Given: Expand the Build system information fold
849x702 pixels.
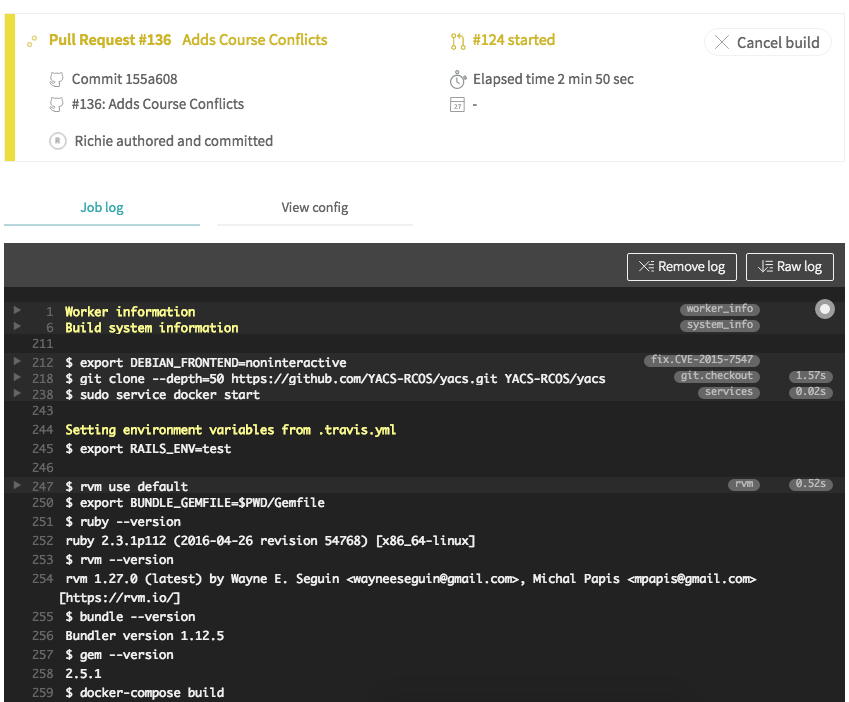Looking at the screenshot, I should tap(17, 326).
